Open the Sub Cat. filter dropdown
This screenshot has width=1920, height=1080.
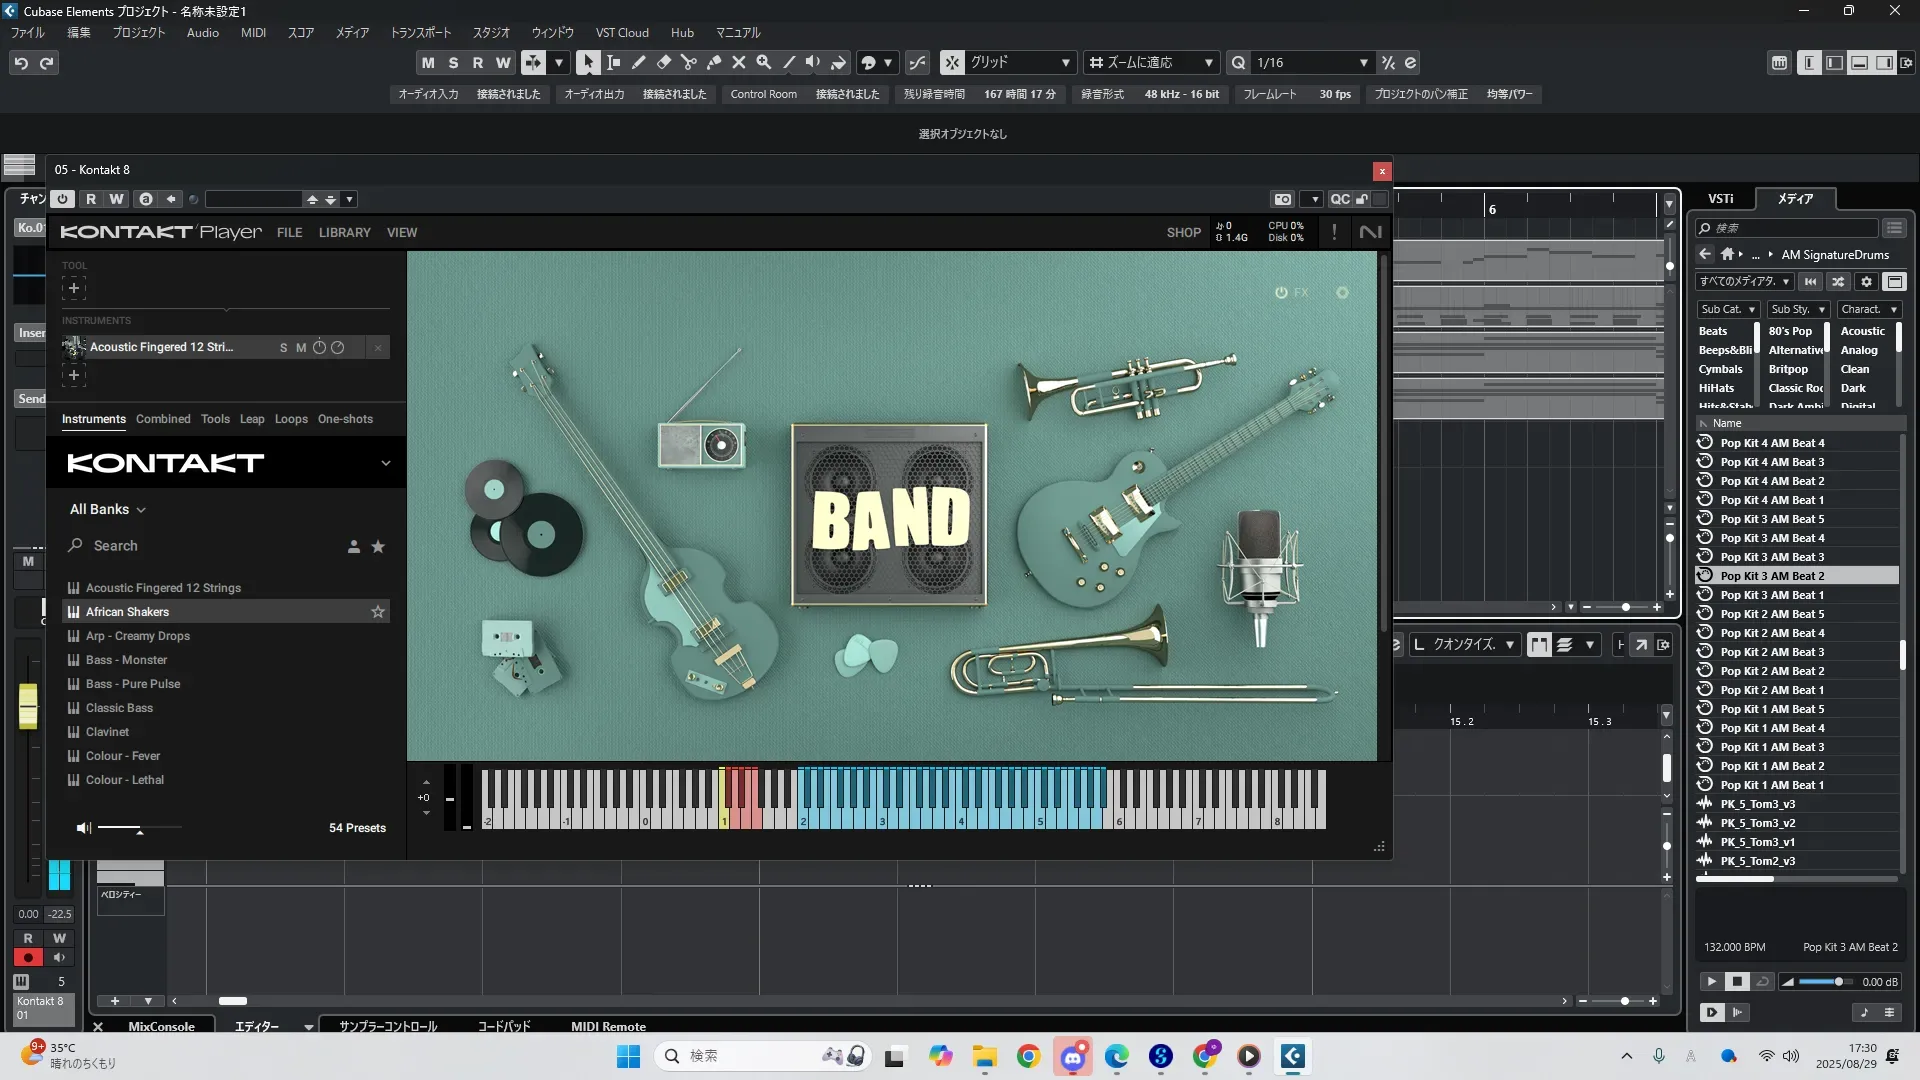click(1728, 310)
